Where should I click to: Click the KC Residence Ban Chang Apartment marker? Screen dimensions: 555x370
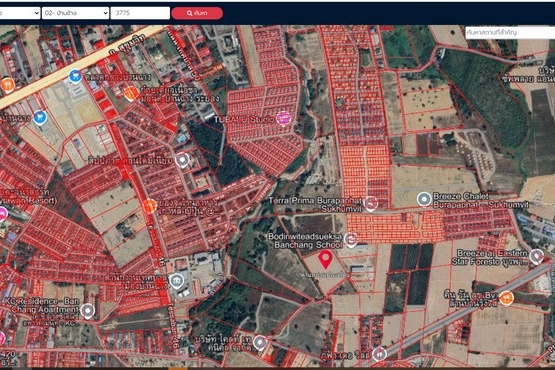click(87, 311)
